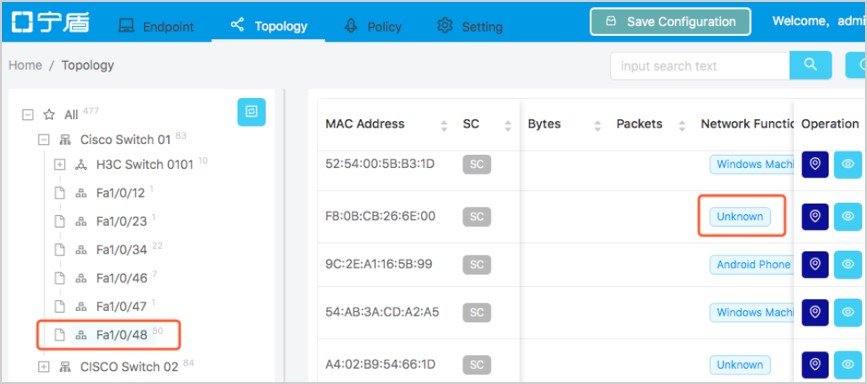The width and height of the screenshot is (867, 384).
Task: Collapse the Cisco Switch 01 node
Action: tap(43, 140)
